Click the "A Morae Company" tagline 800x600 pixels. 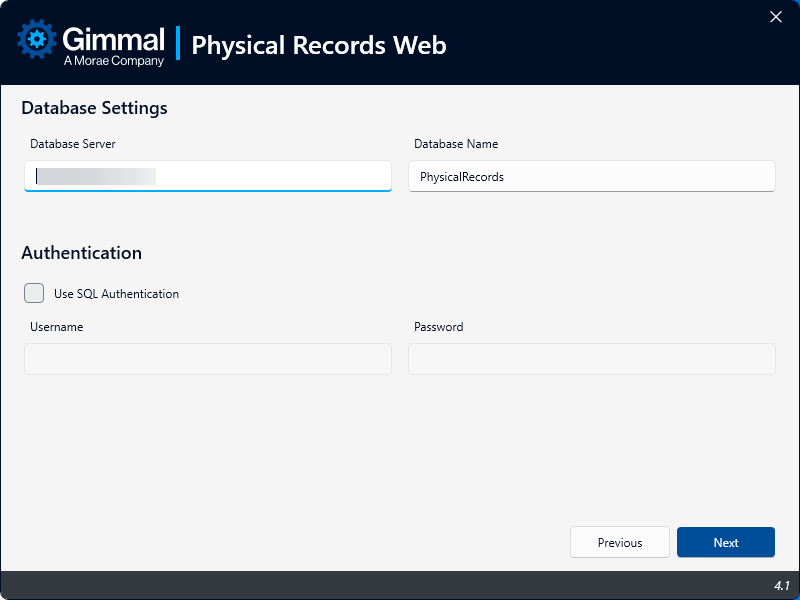113,61
